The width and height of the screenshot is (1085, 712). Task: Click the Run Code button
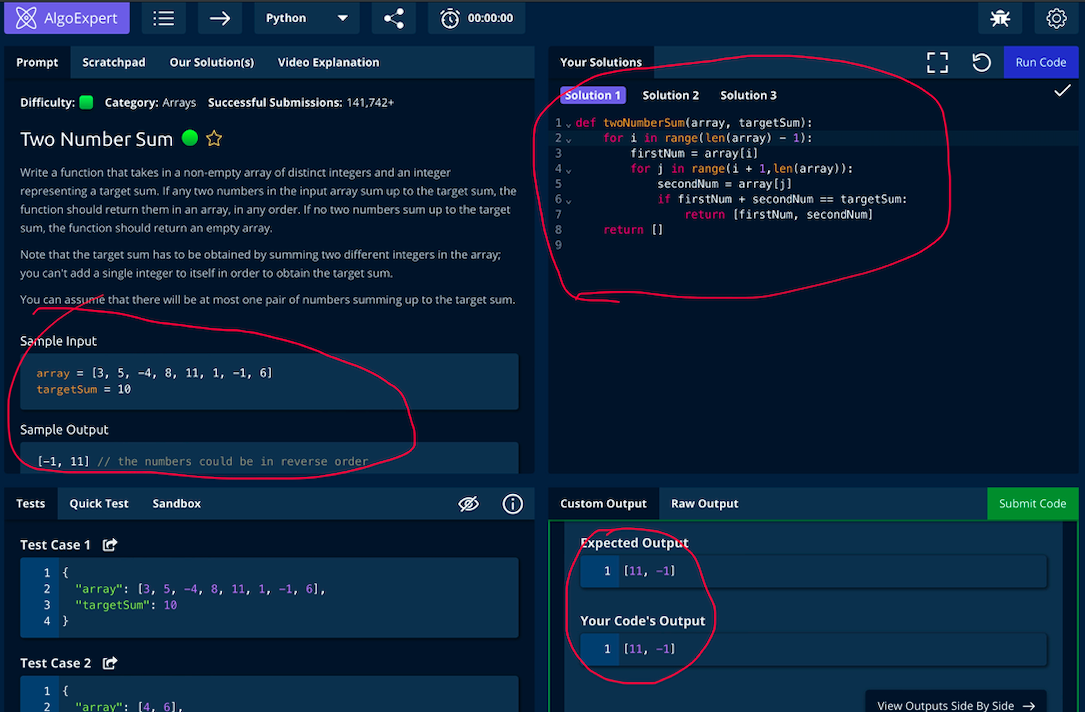(1041, 62)
